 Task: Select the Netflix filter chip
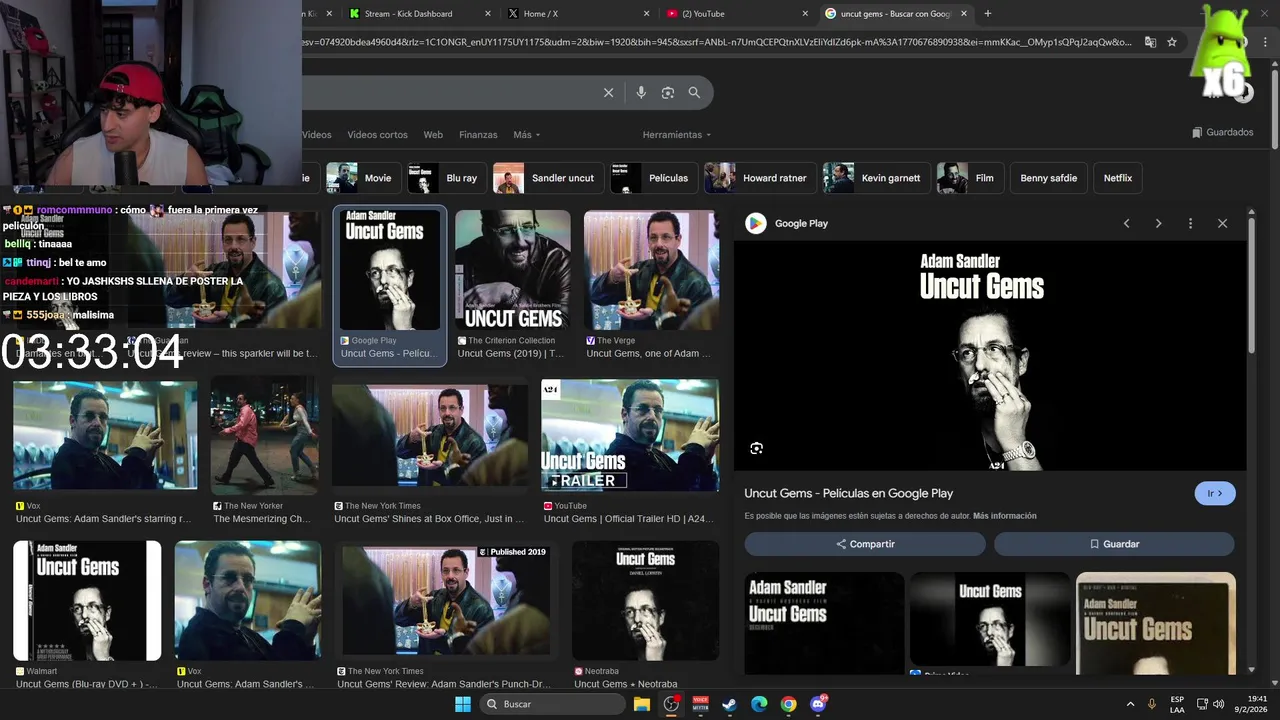tap(1118, 178)
